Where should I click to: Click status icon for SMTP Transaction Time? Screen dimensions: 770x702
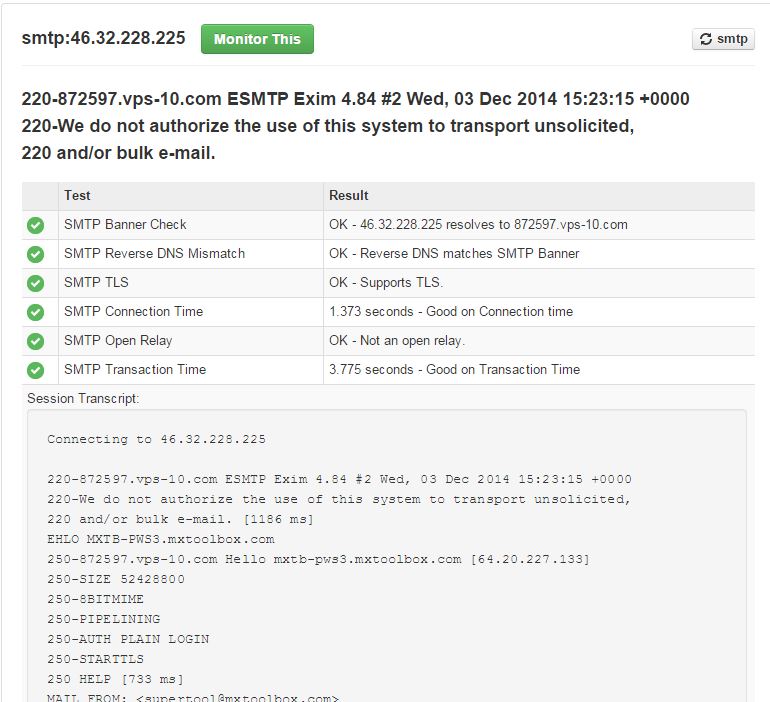[x=36, y=370]
